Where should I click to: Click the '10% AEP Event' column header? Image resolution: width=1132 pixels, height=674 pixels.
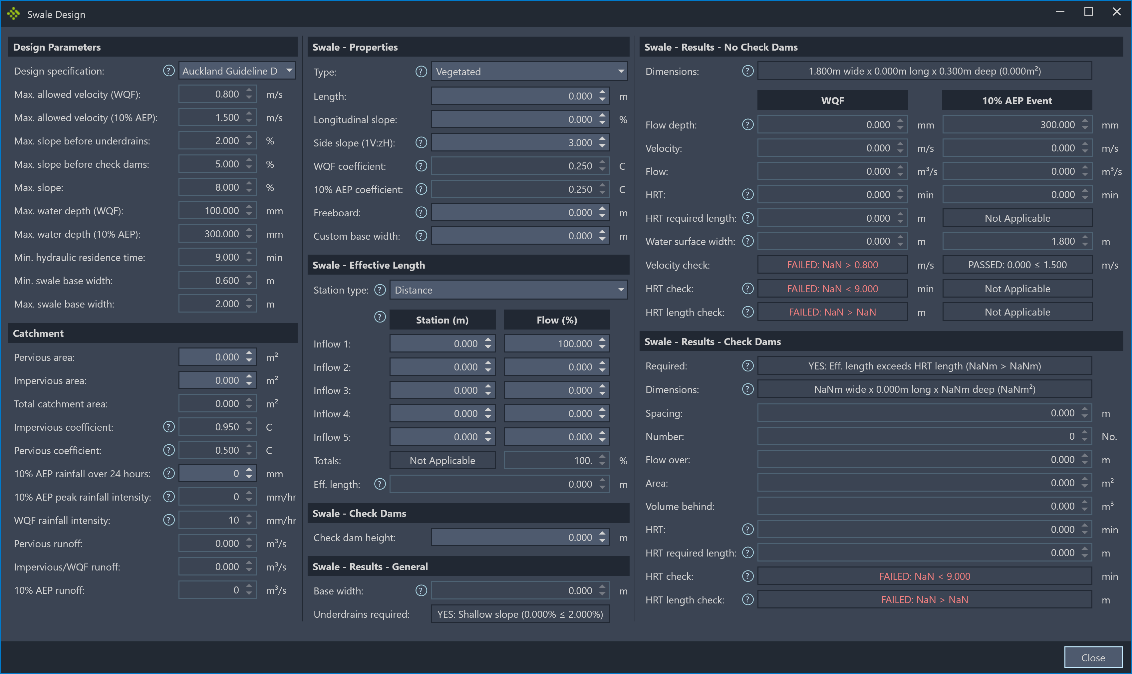coord(1017,100)
